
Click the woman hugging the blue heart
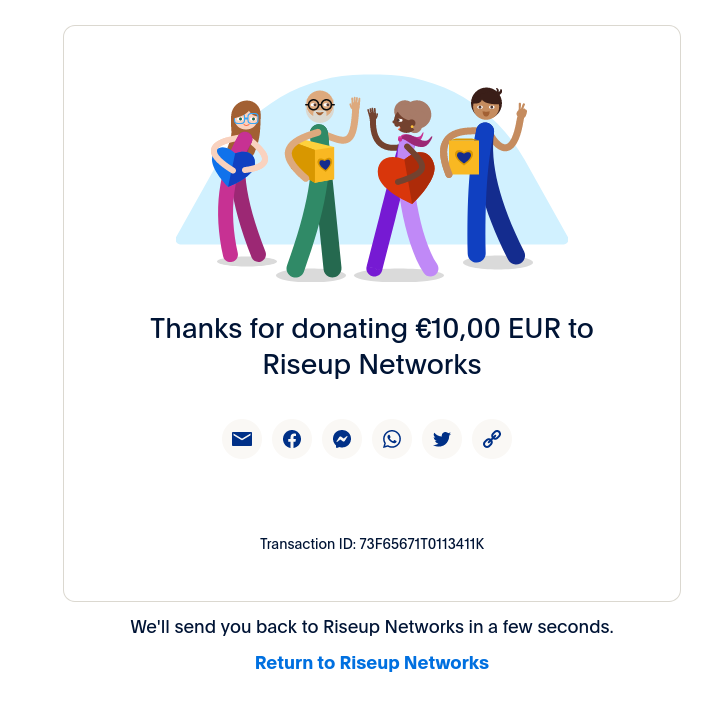point(240,182)
